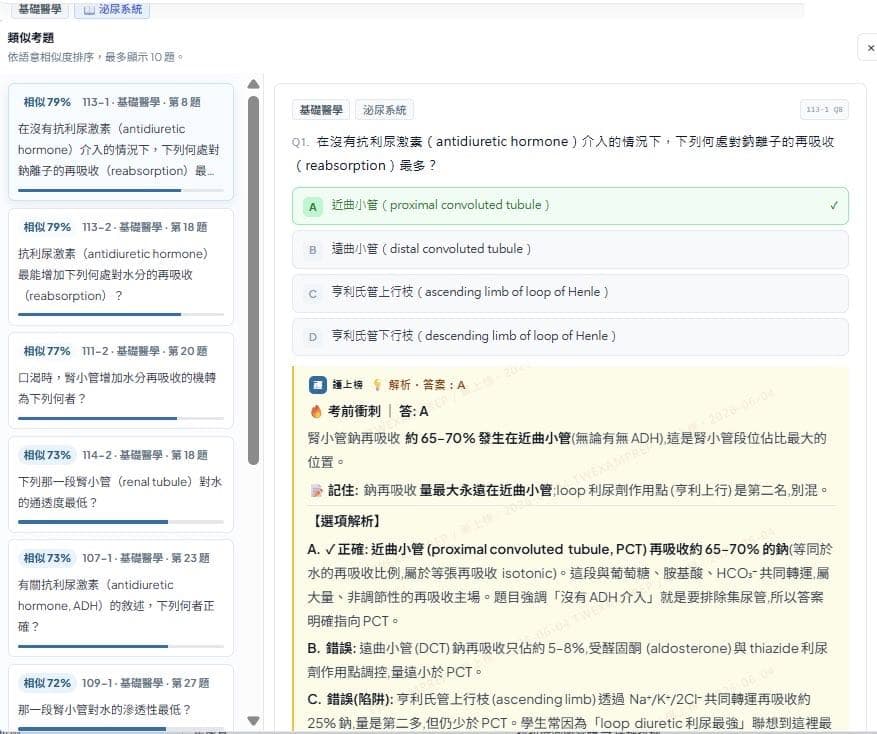The height and width of the screenshot is (734, 877).
Task: Click the top 泌尿系統 tag
Action: coord(112,9)
